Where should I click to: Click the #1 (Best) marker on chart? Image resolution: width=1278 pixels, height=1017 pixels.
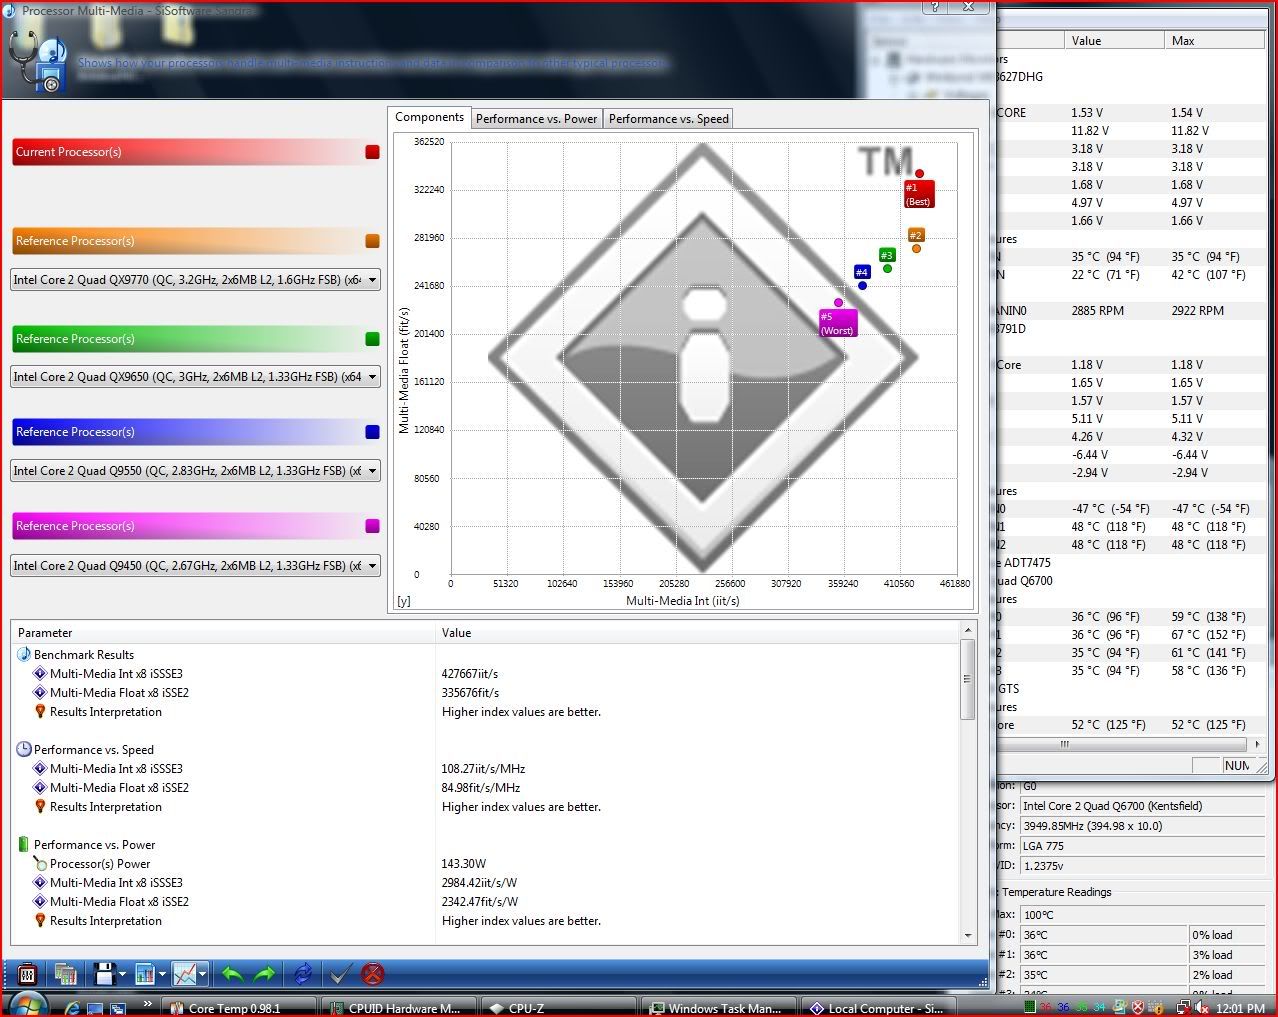point(918,194)
